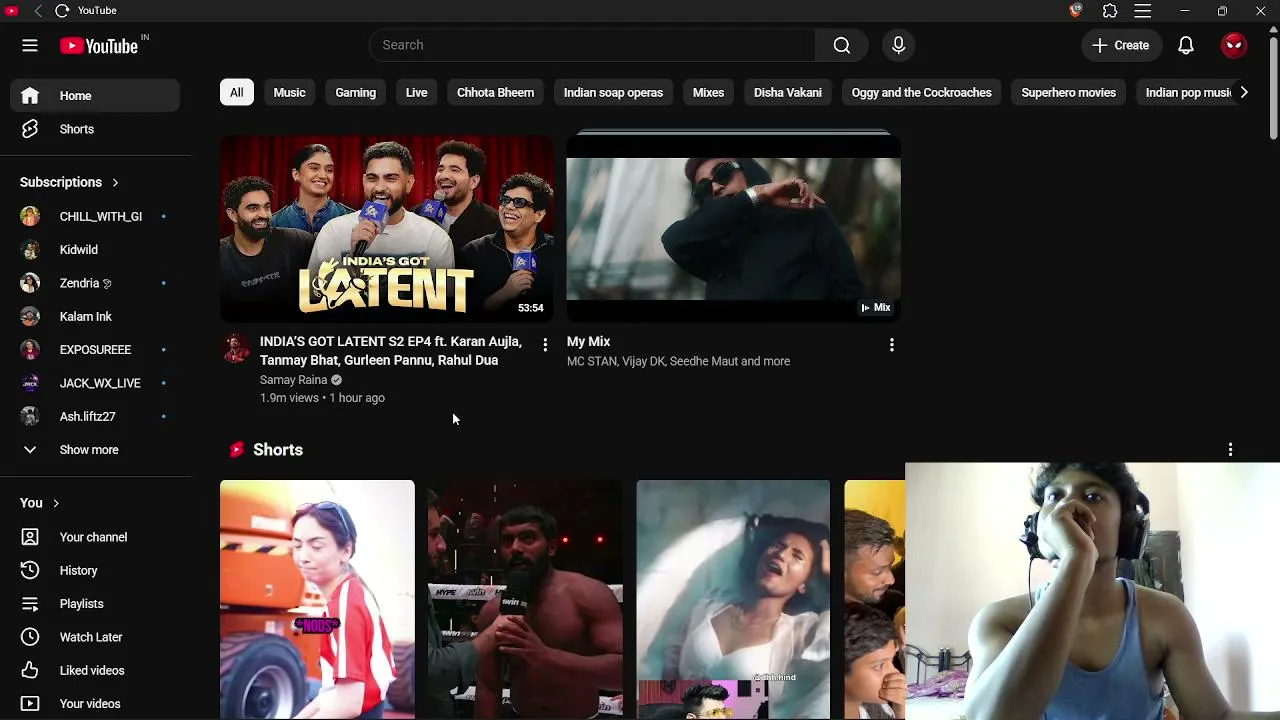Select the Mixes filter chip

pyautogui.click(x=708, y=92)
